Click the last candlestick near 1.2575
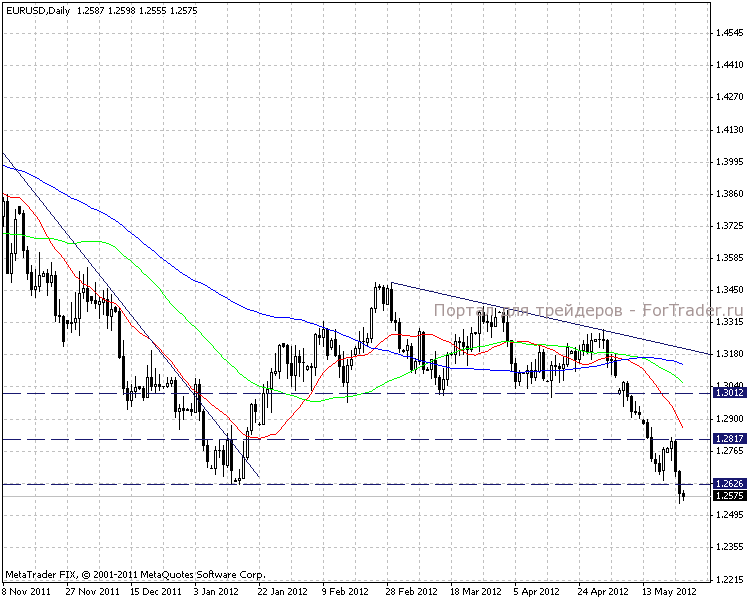The image size is (750, 600). [684, 495]
